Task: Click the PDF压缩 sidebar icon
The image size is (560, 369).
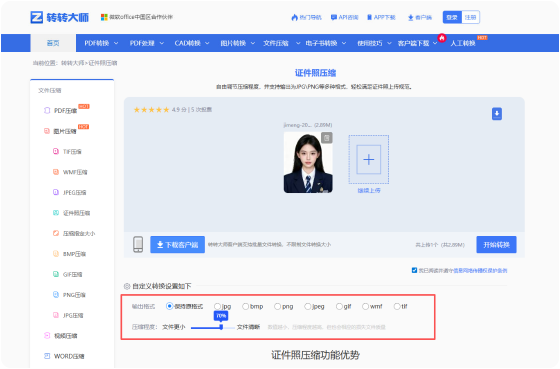Action: [x=47, y=110]
